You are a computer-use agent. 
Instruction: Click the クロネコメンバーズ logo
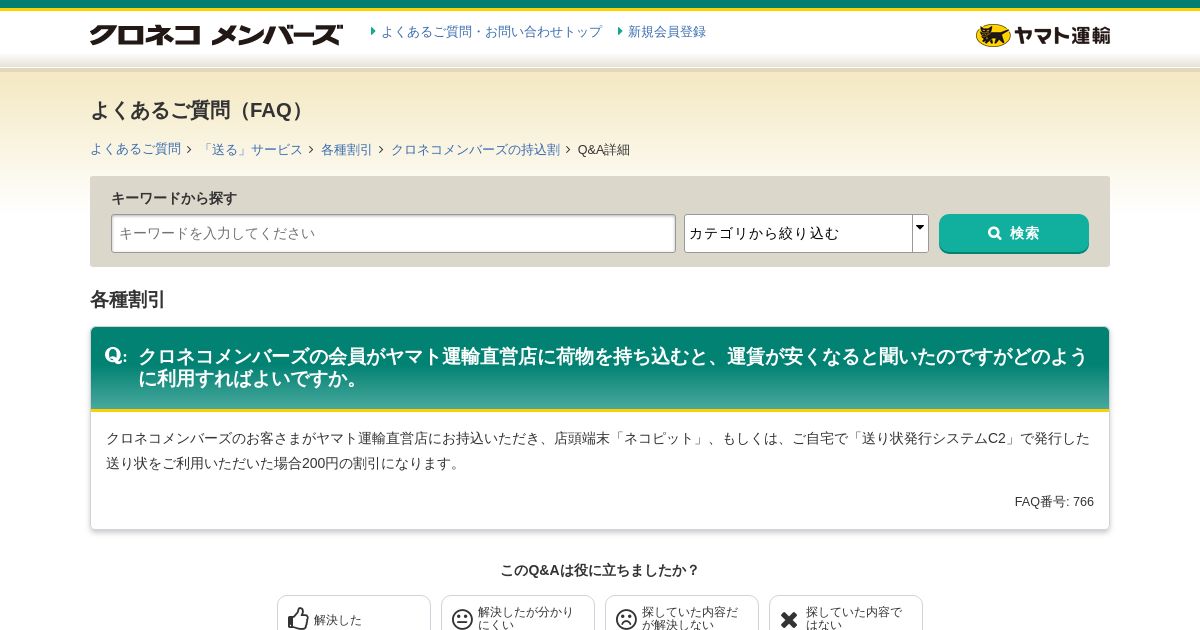coord(216,35)
